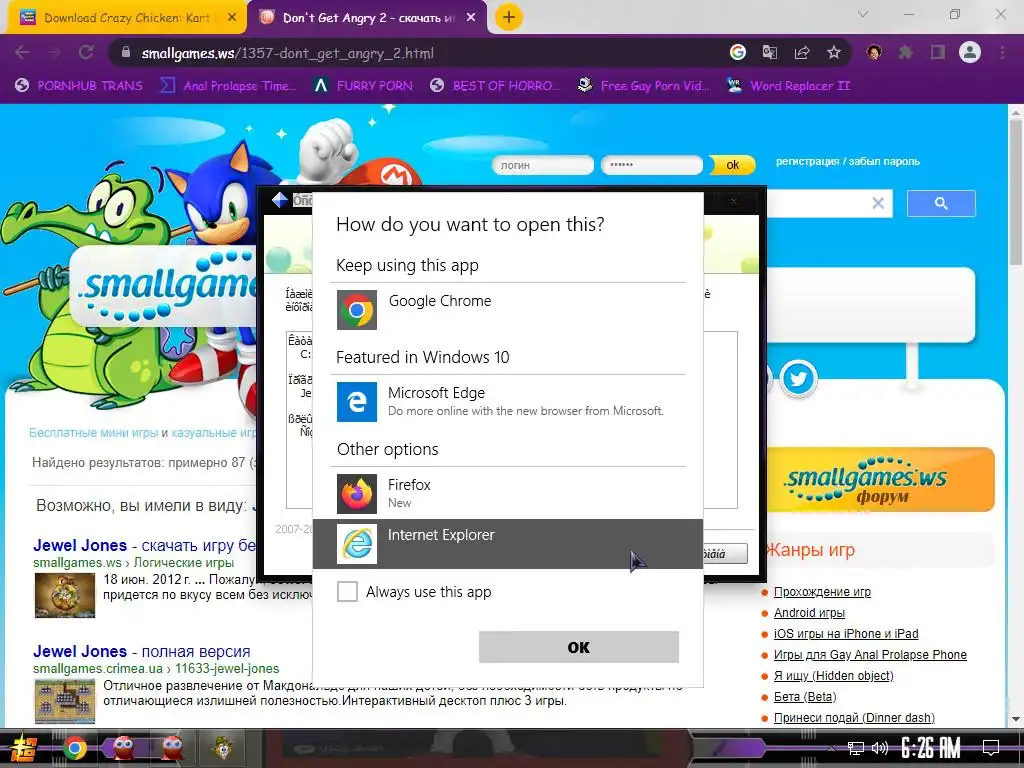Open the notification center icon

(991, 748)
